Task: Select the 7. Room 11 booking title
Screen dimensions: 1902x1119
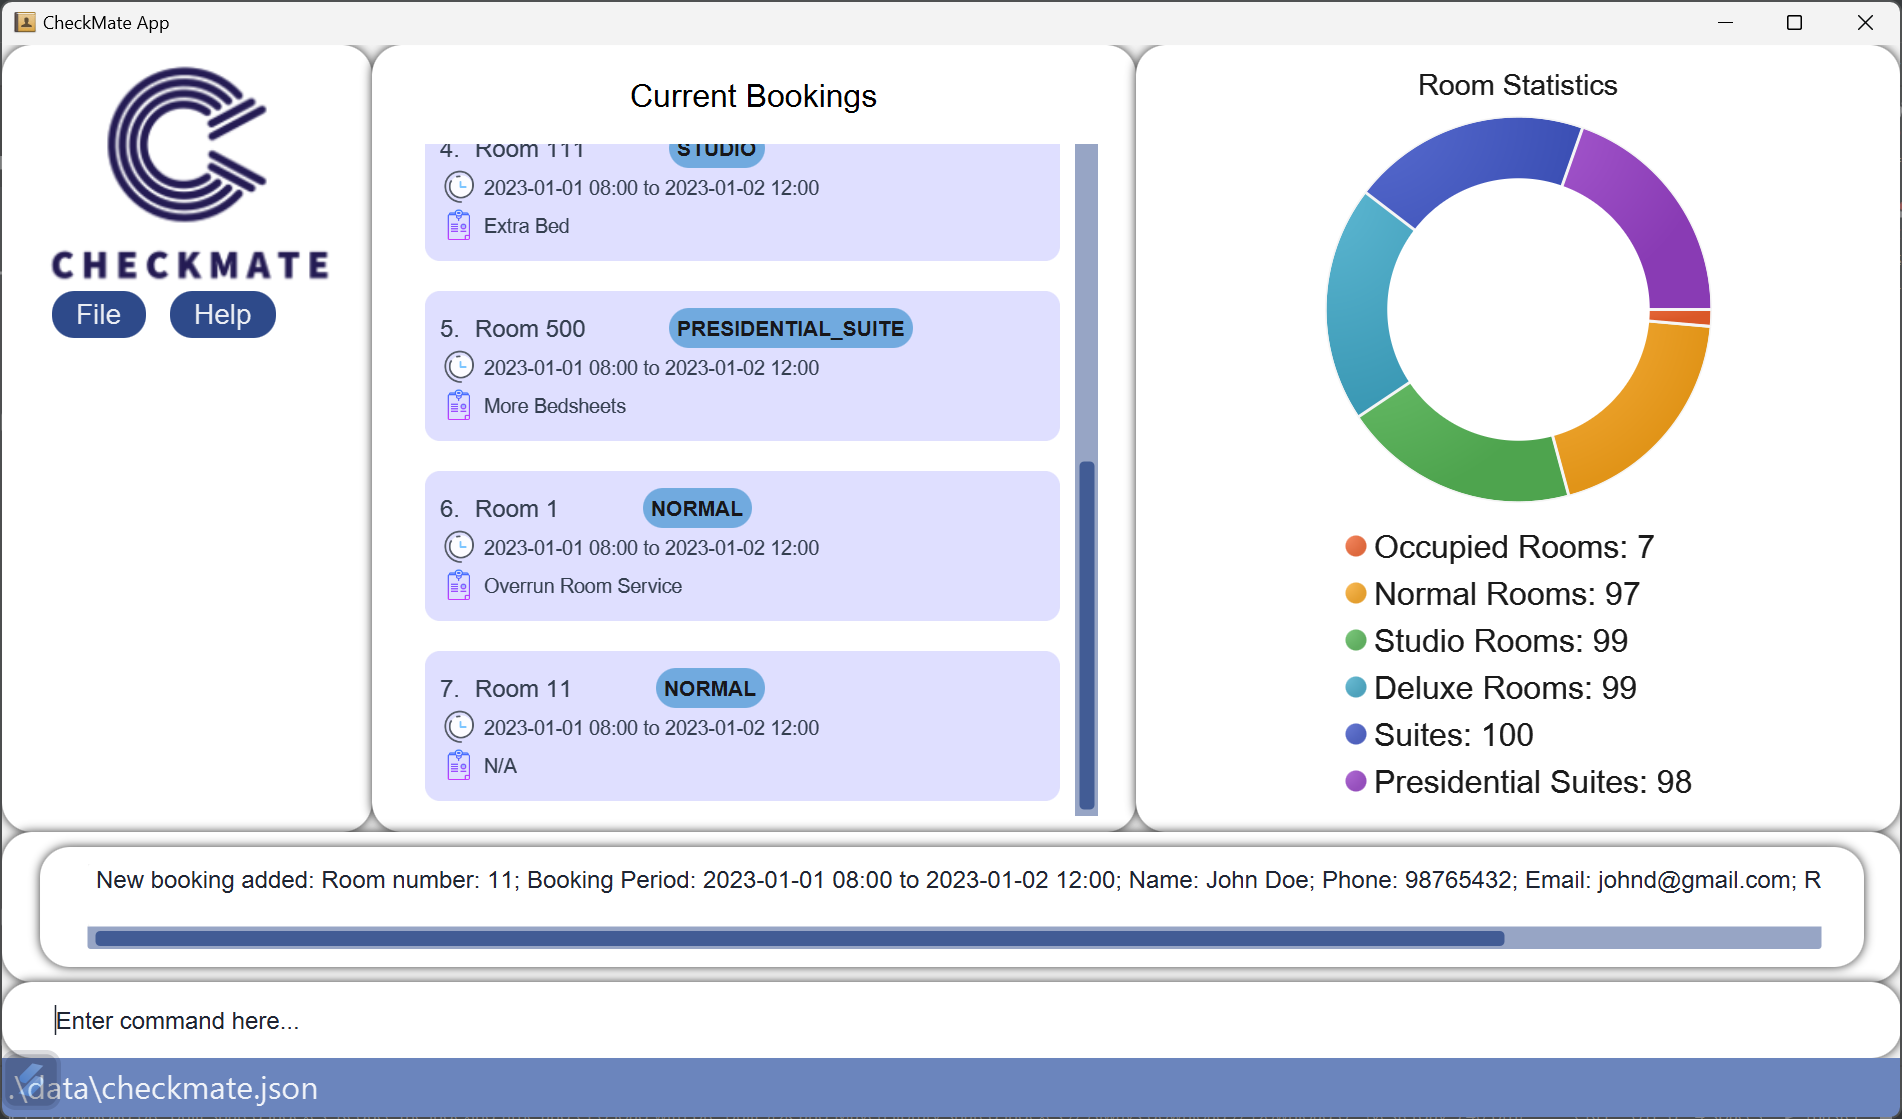Action: [505, 689]
